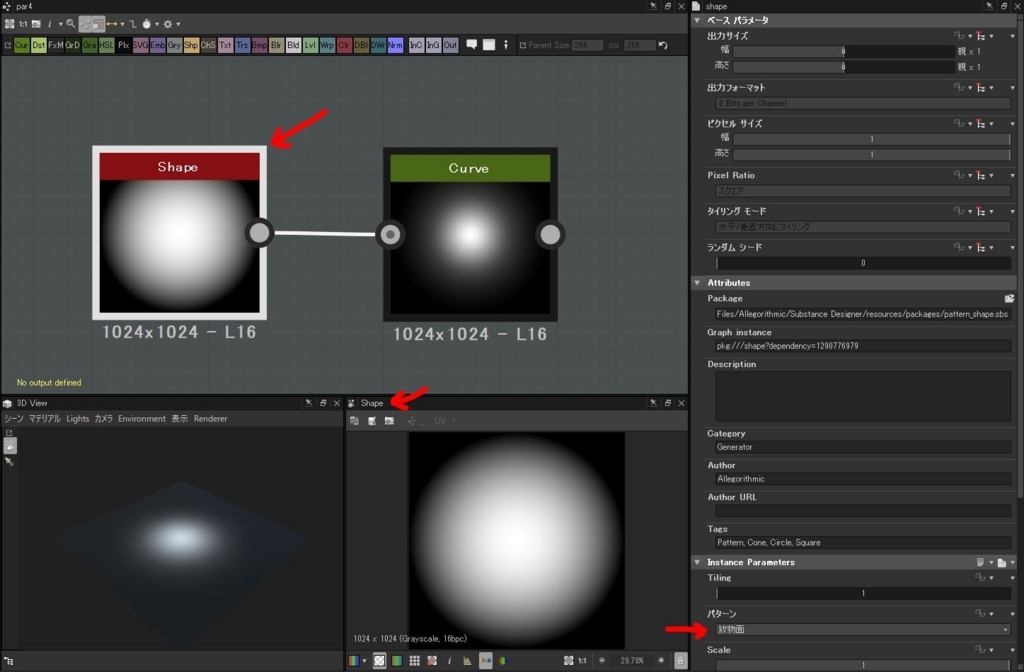Add an Output (Out) node

coord(451,45)
